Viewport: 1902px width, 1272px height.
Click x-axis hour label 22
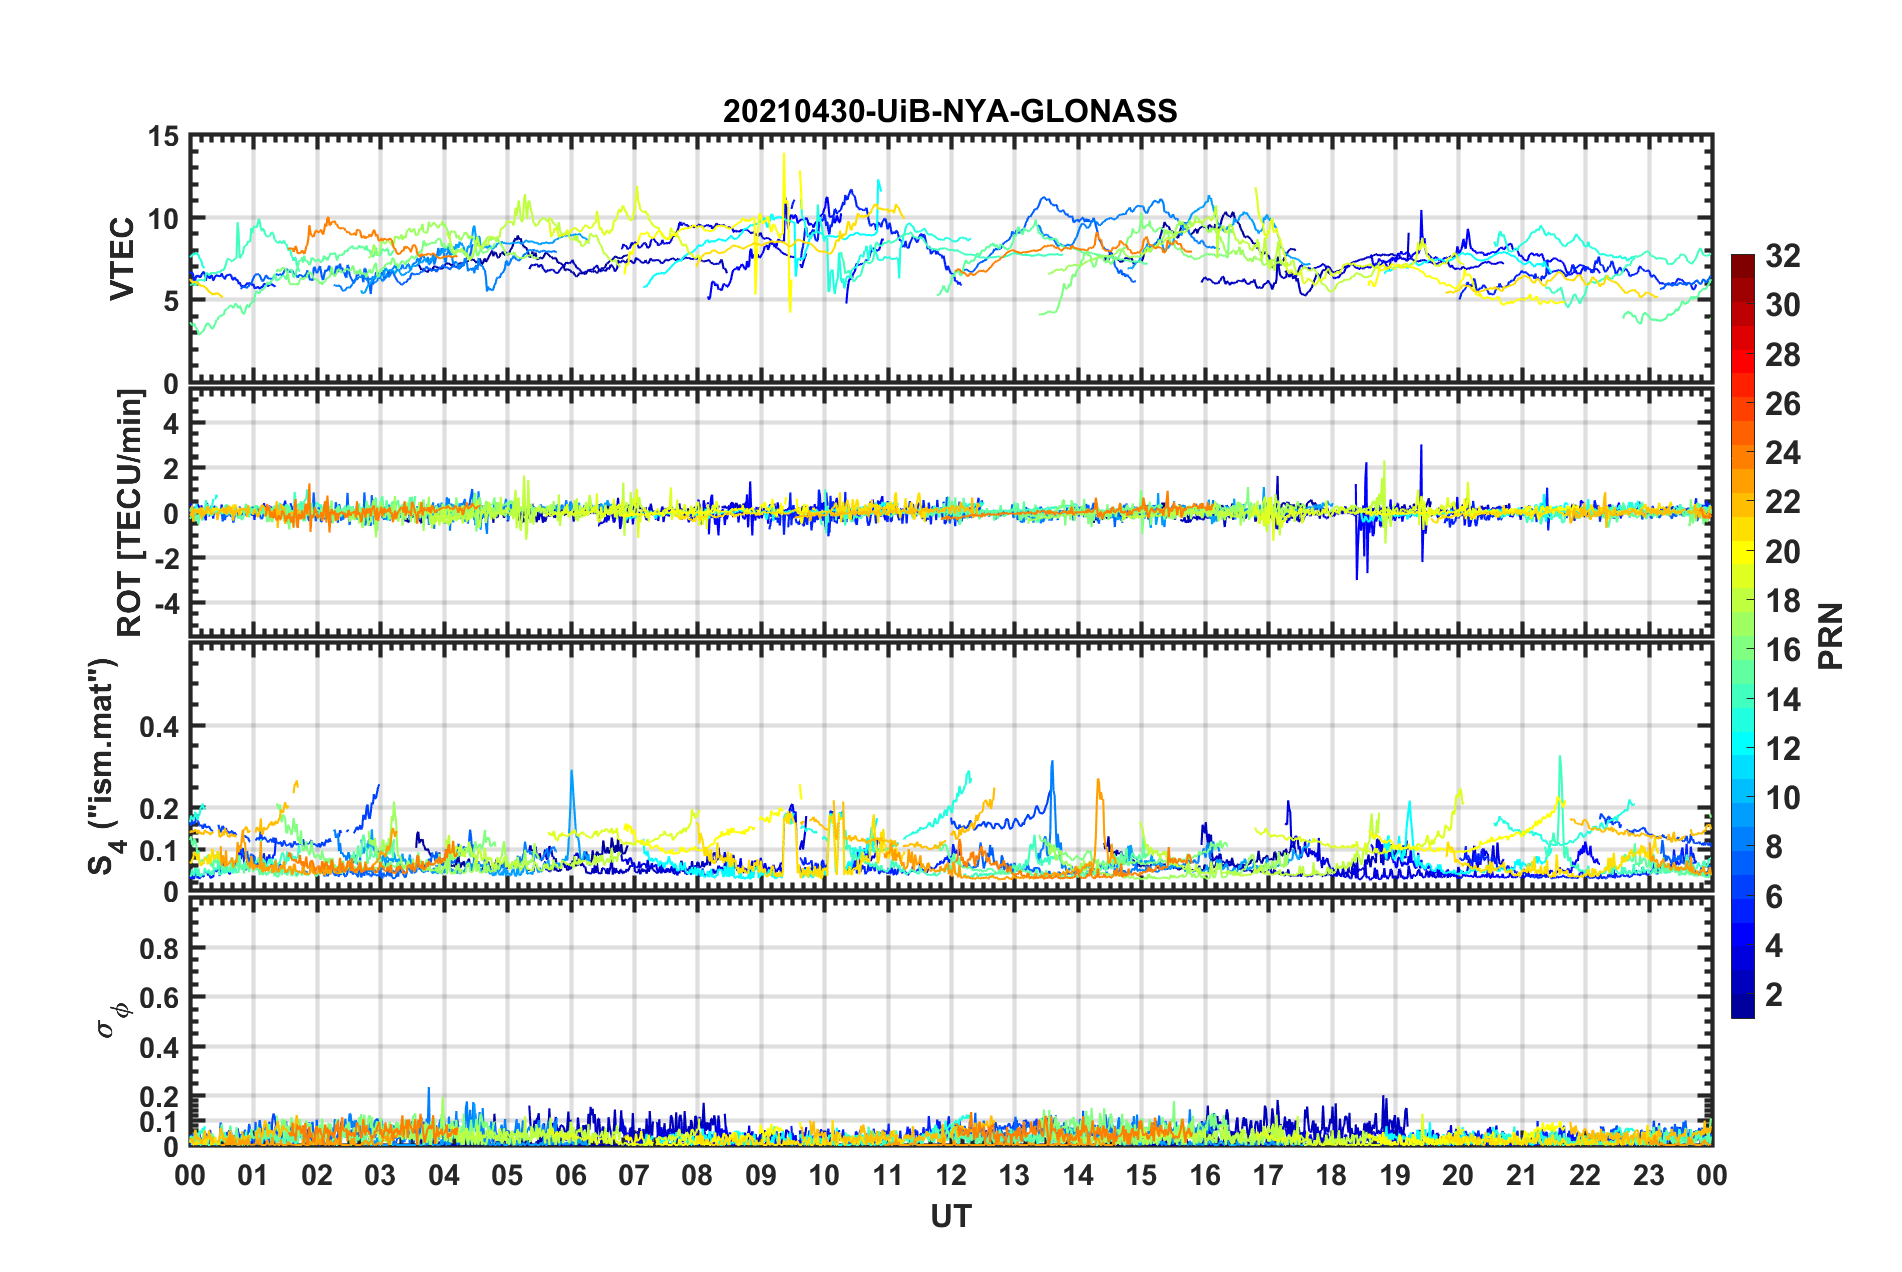[x=1585, y=1175]
